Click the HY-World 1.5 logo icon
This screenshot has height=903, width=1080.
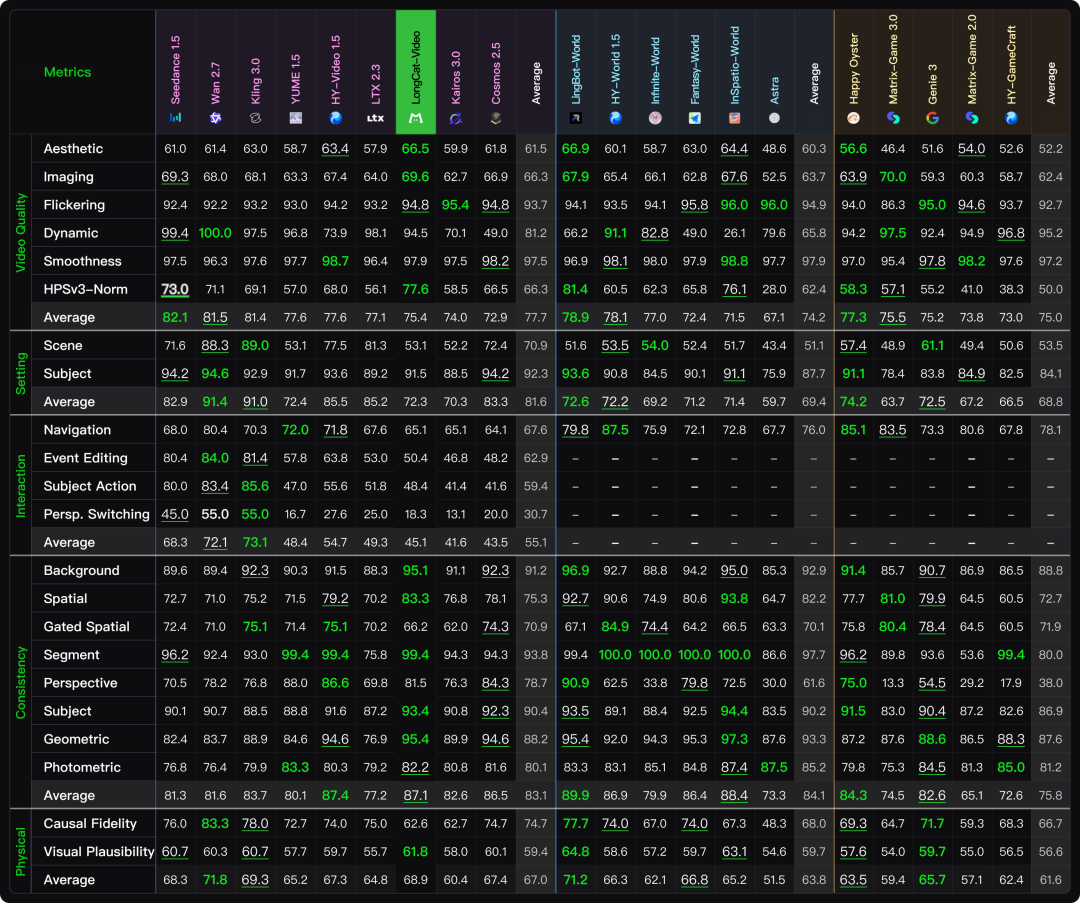coord(616,118)
